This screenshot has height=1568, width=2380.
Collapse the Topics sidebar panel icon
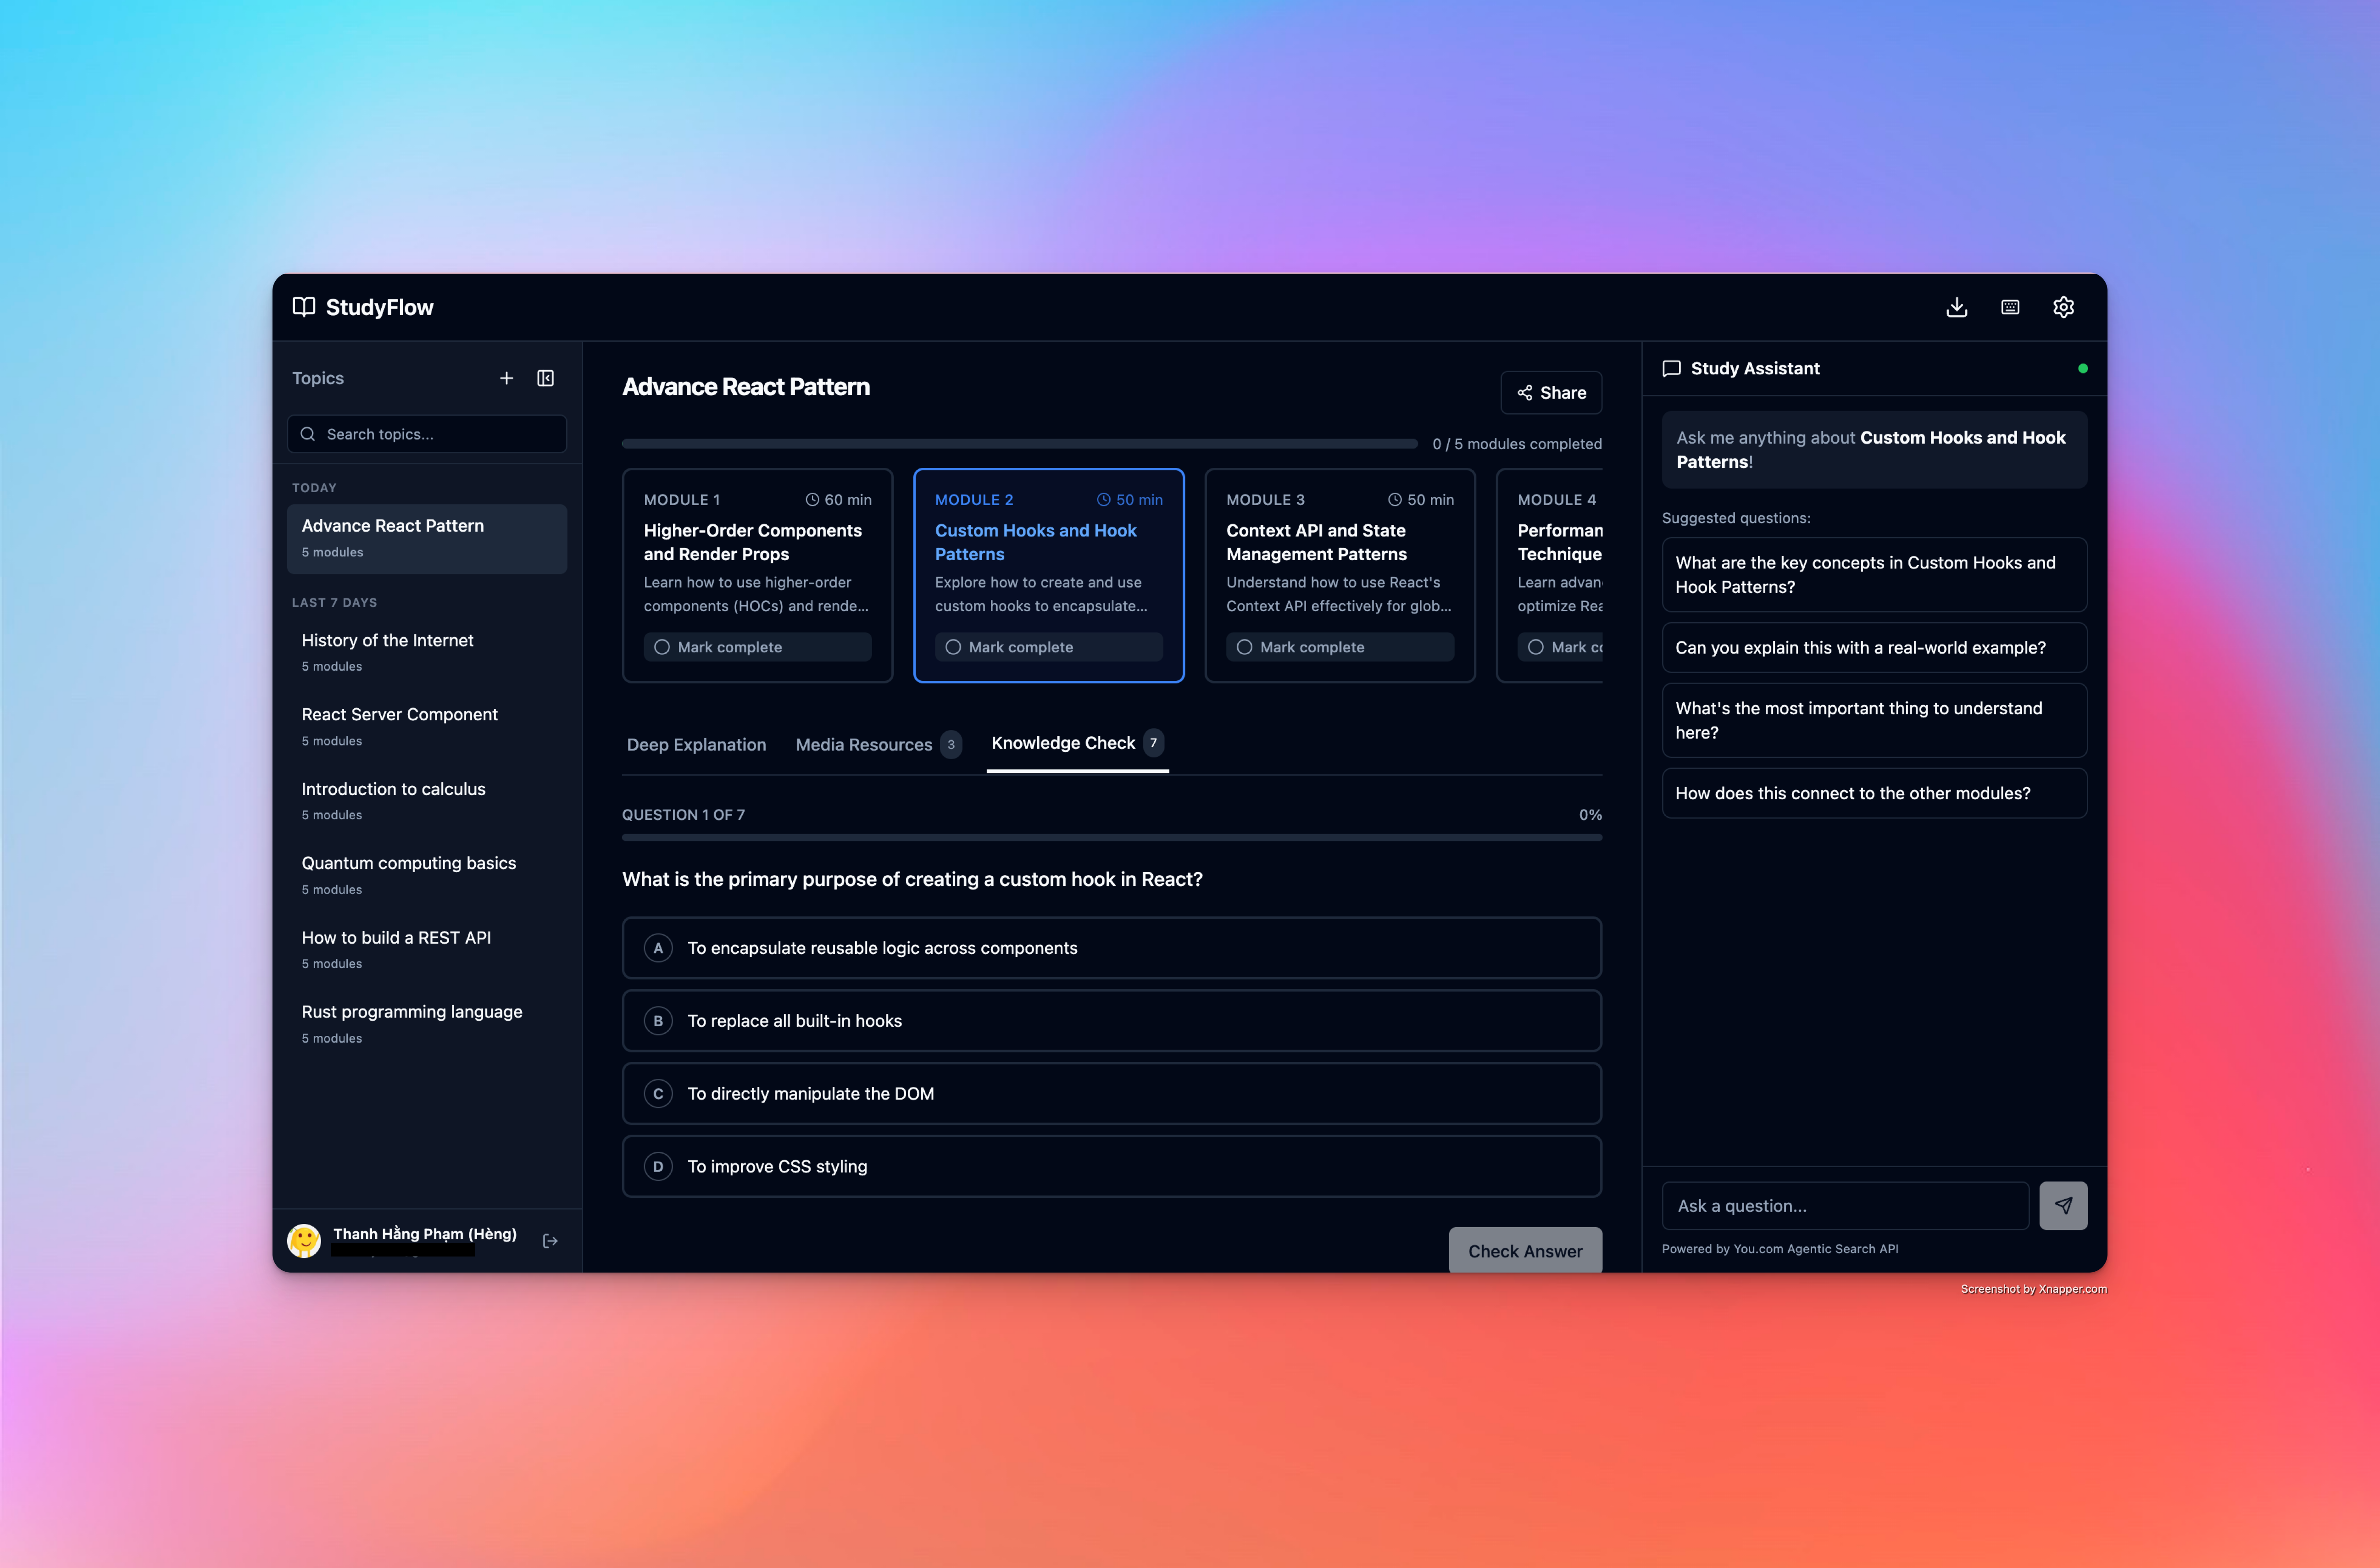[545, 378]
